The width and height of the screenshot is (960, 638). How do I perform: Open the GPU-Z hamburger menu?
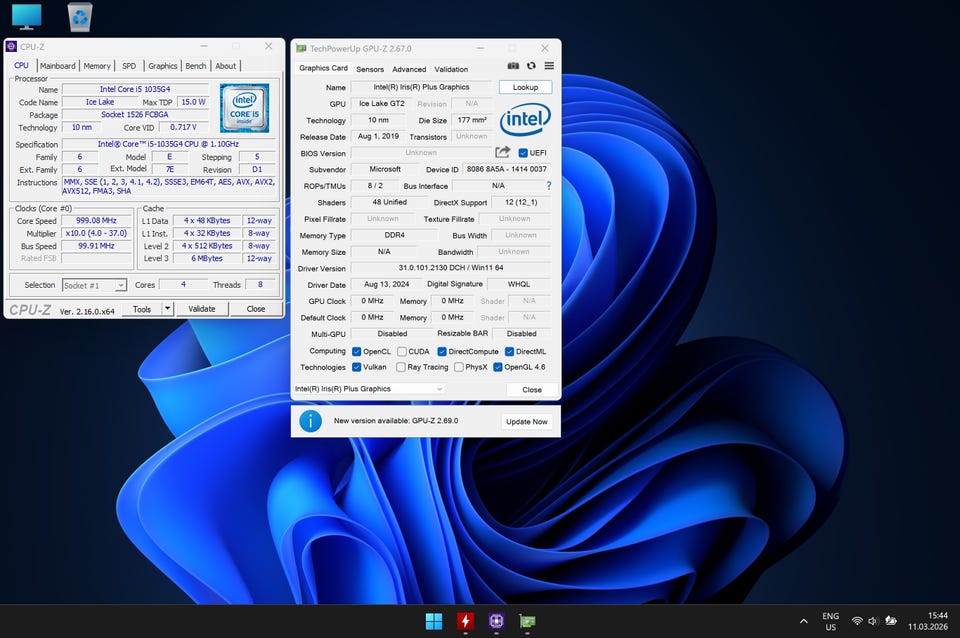click(549, 66)
